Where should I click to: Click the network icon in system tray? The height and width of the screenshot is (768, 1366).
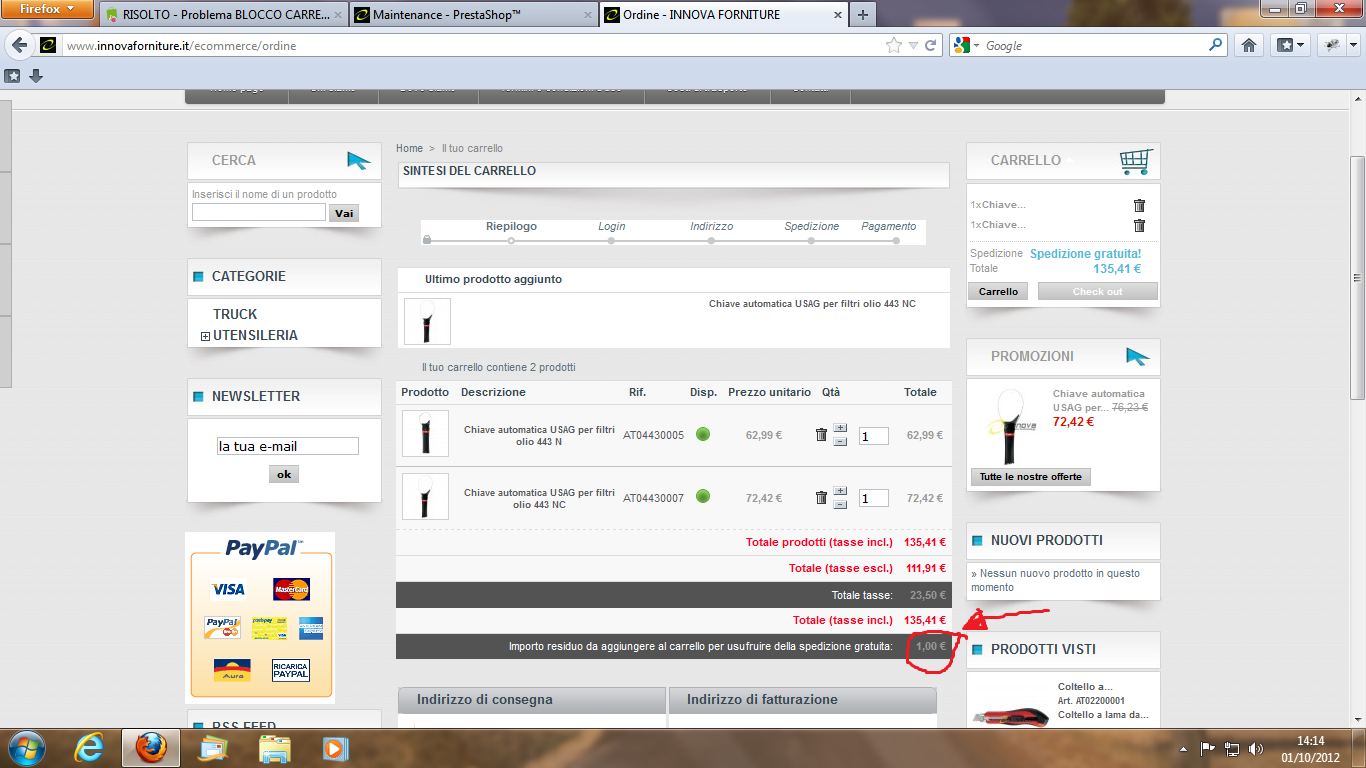1232,748
